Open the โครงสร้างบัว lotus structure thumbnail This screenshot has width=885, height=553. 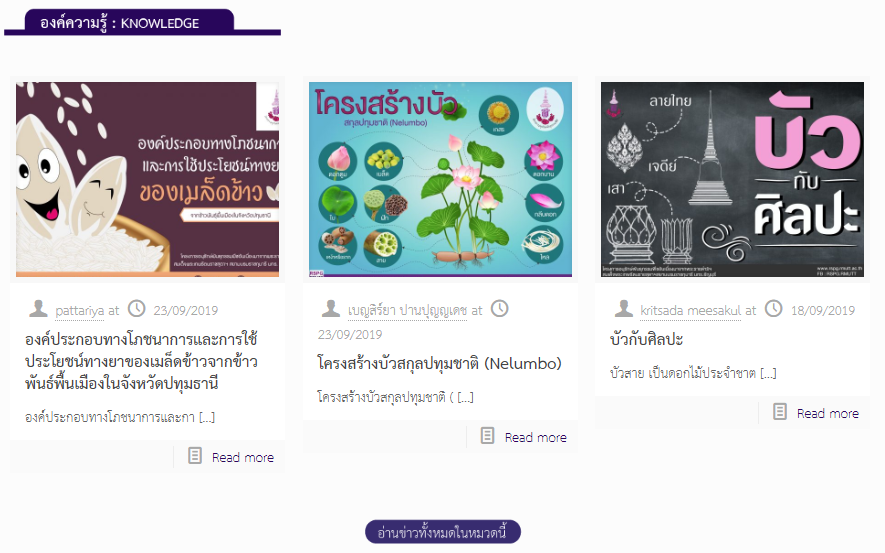[440, 179]
